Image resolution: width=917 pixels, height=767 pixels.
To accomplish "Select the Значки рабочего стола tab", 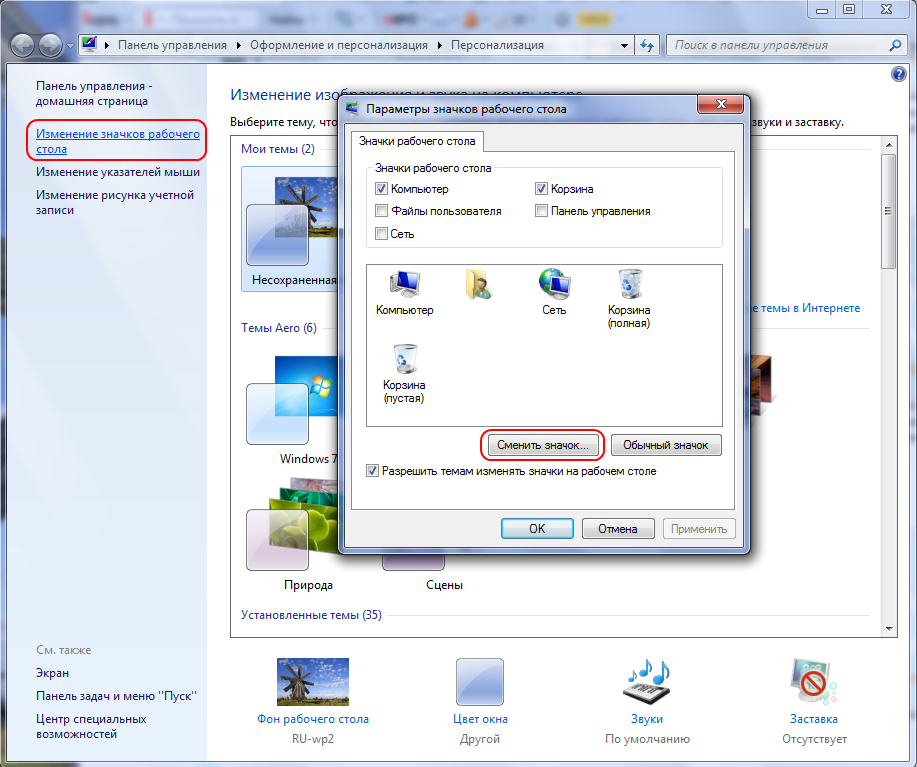I will tap(417, 141).
